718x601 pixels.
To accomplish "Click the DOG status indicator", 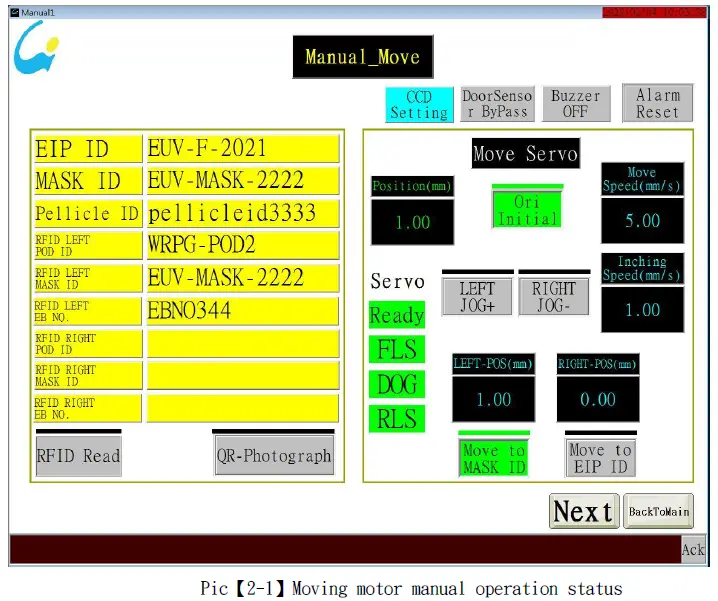I will [397, 384].
